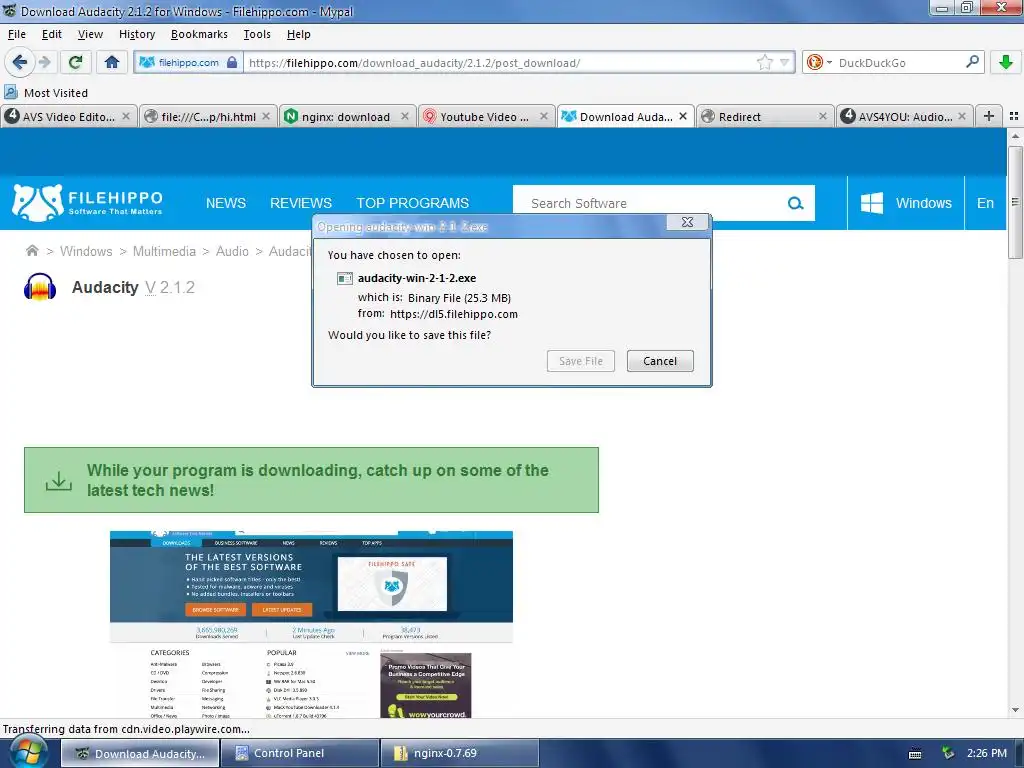Open the downloads green arrow button
The image size is (1024, 768).
coord(1006,62)
